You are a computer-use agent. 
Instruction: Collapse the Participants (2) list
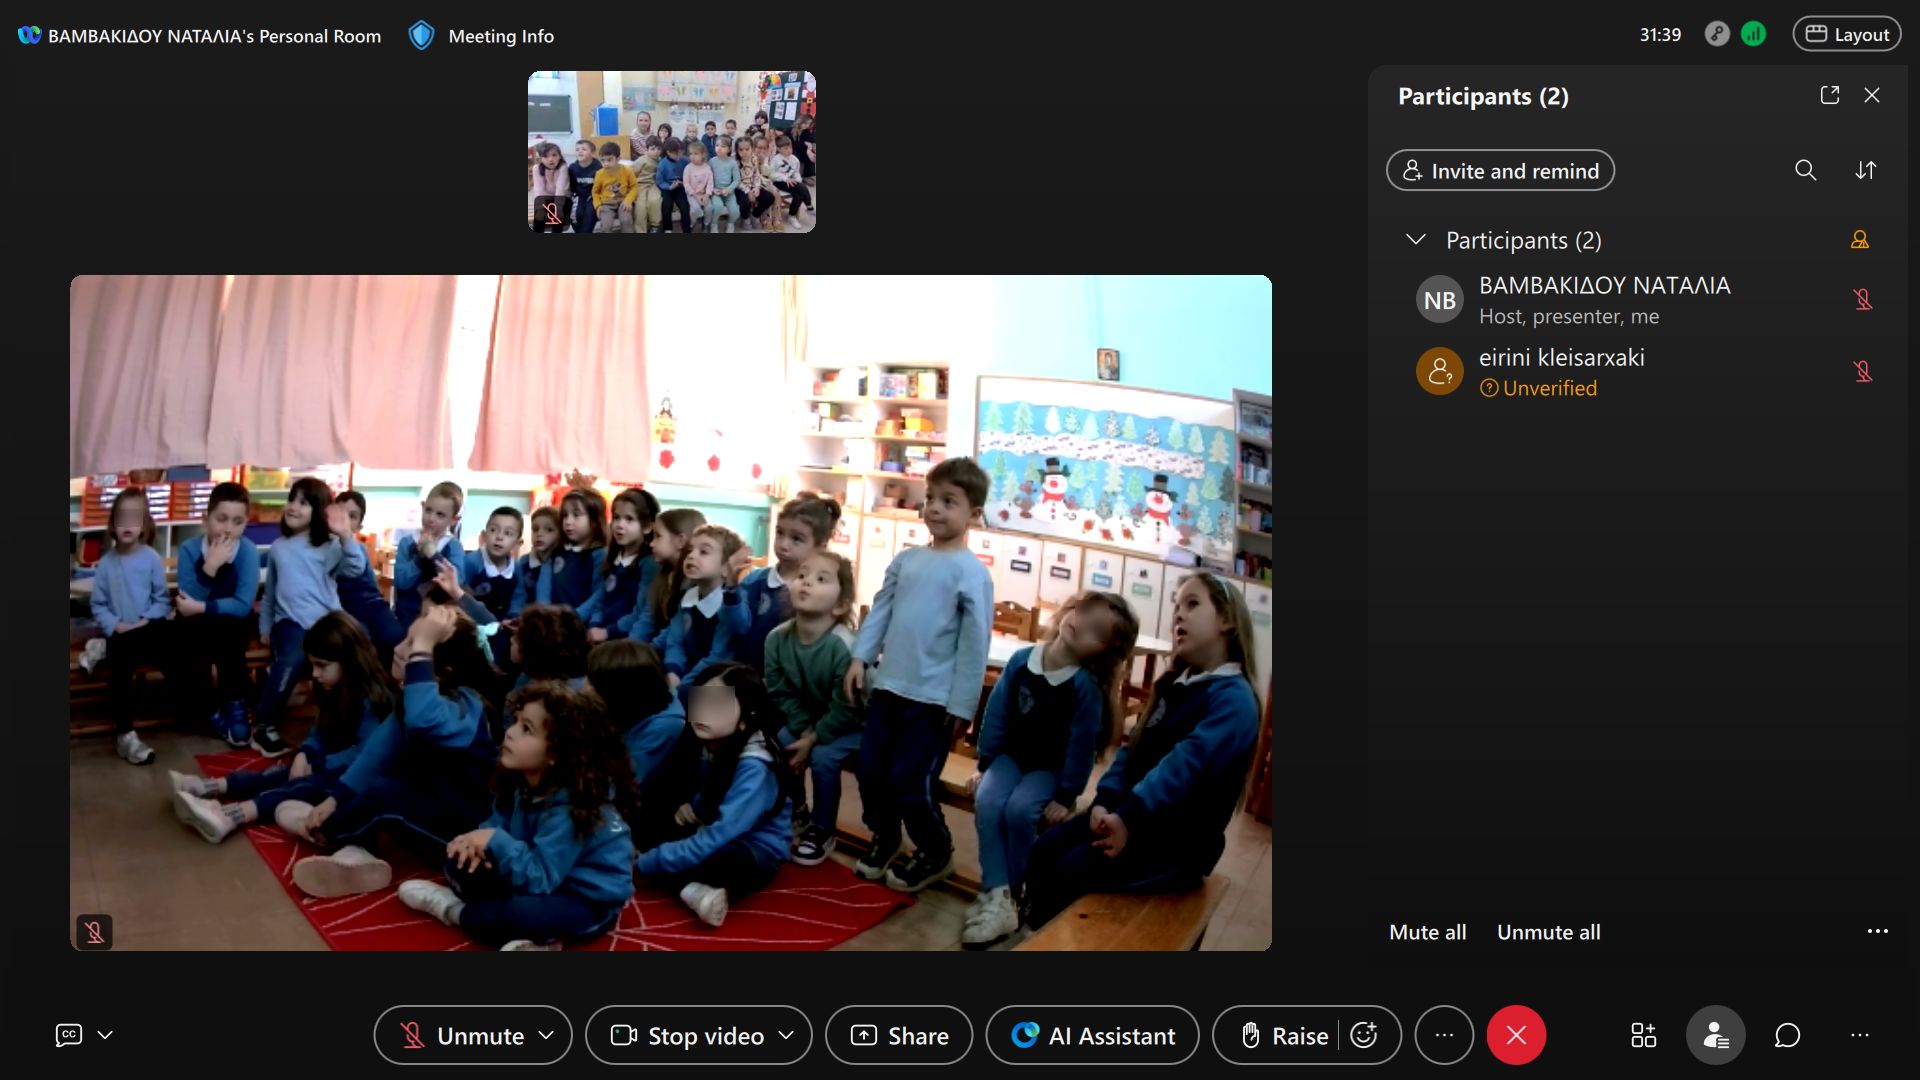[x=1415, y=239]
